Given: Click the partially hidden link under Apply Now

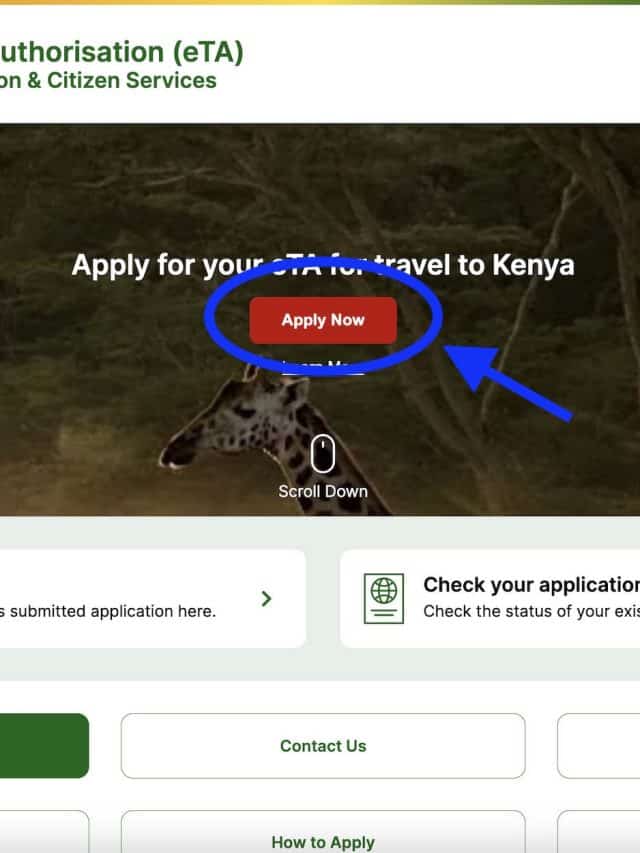Looking at the screenshot, I should (x=323, y=367).
